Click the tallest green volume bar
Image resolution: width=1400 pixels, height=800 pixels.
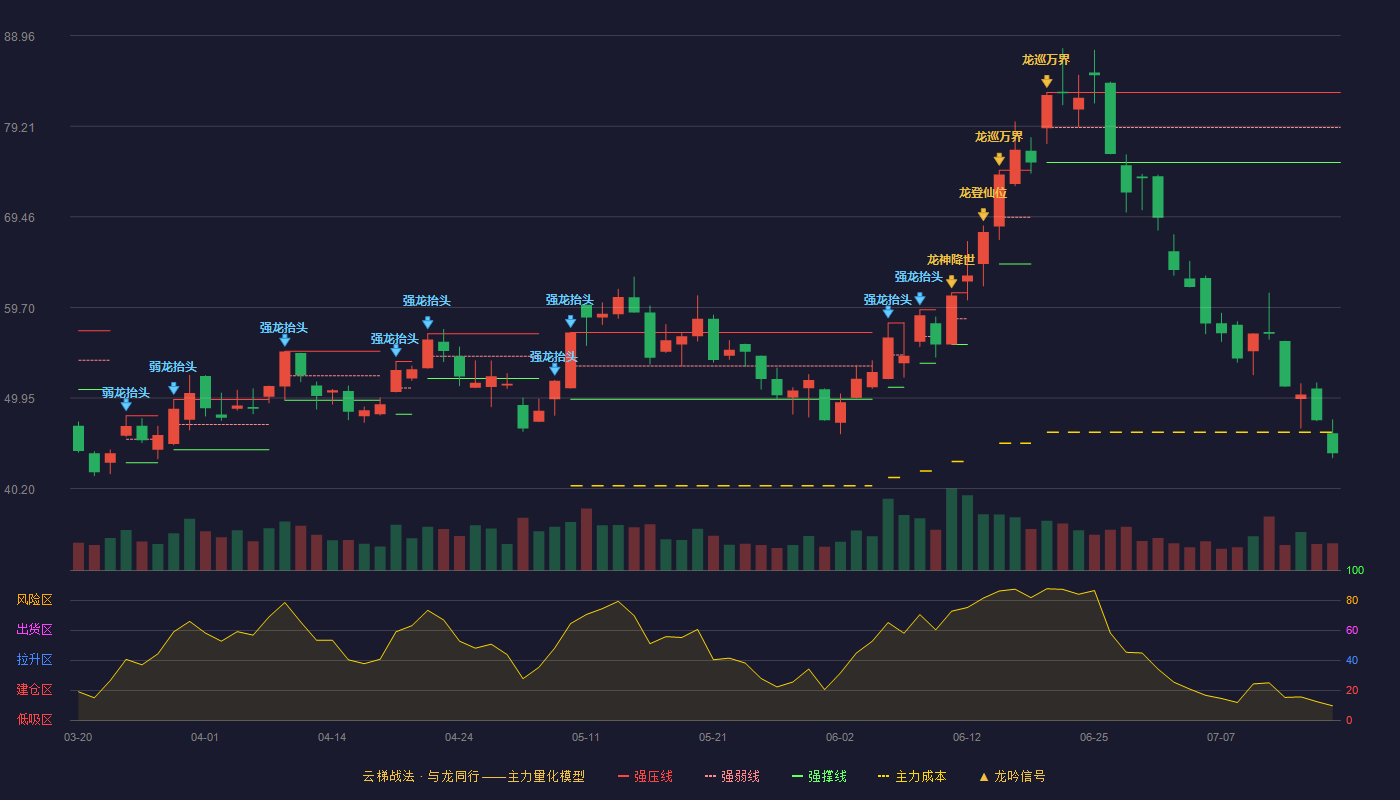(951, 529)
